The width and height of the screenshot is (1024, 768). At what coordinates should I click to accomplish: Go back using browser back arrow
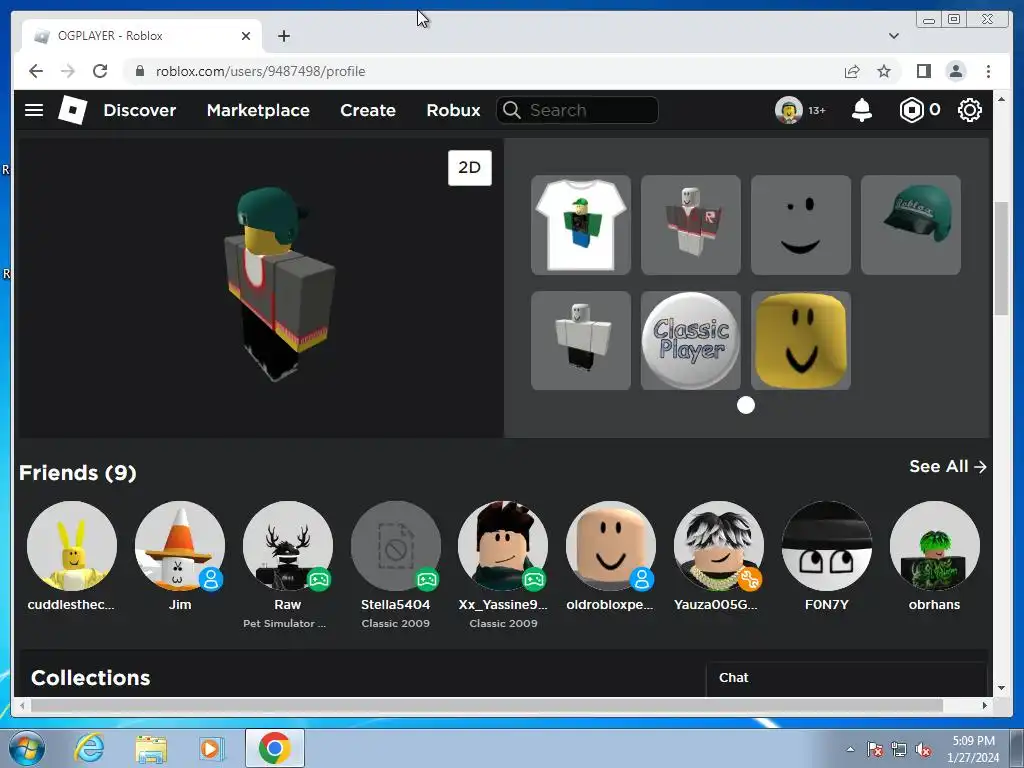coord(36,71)
